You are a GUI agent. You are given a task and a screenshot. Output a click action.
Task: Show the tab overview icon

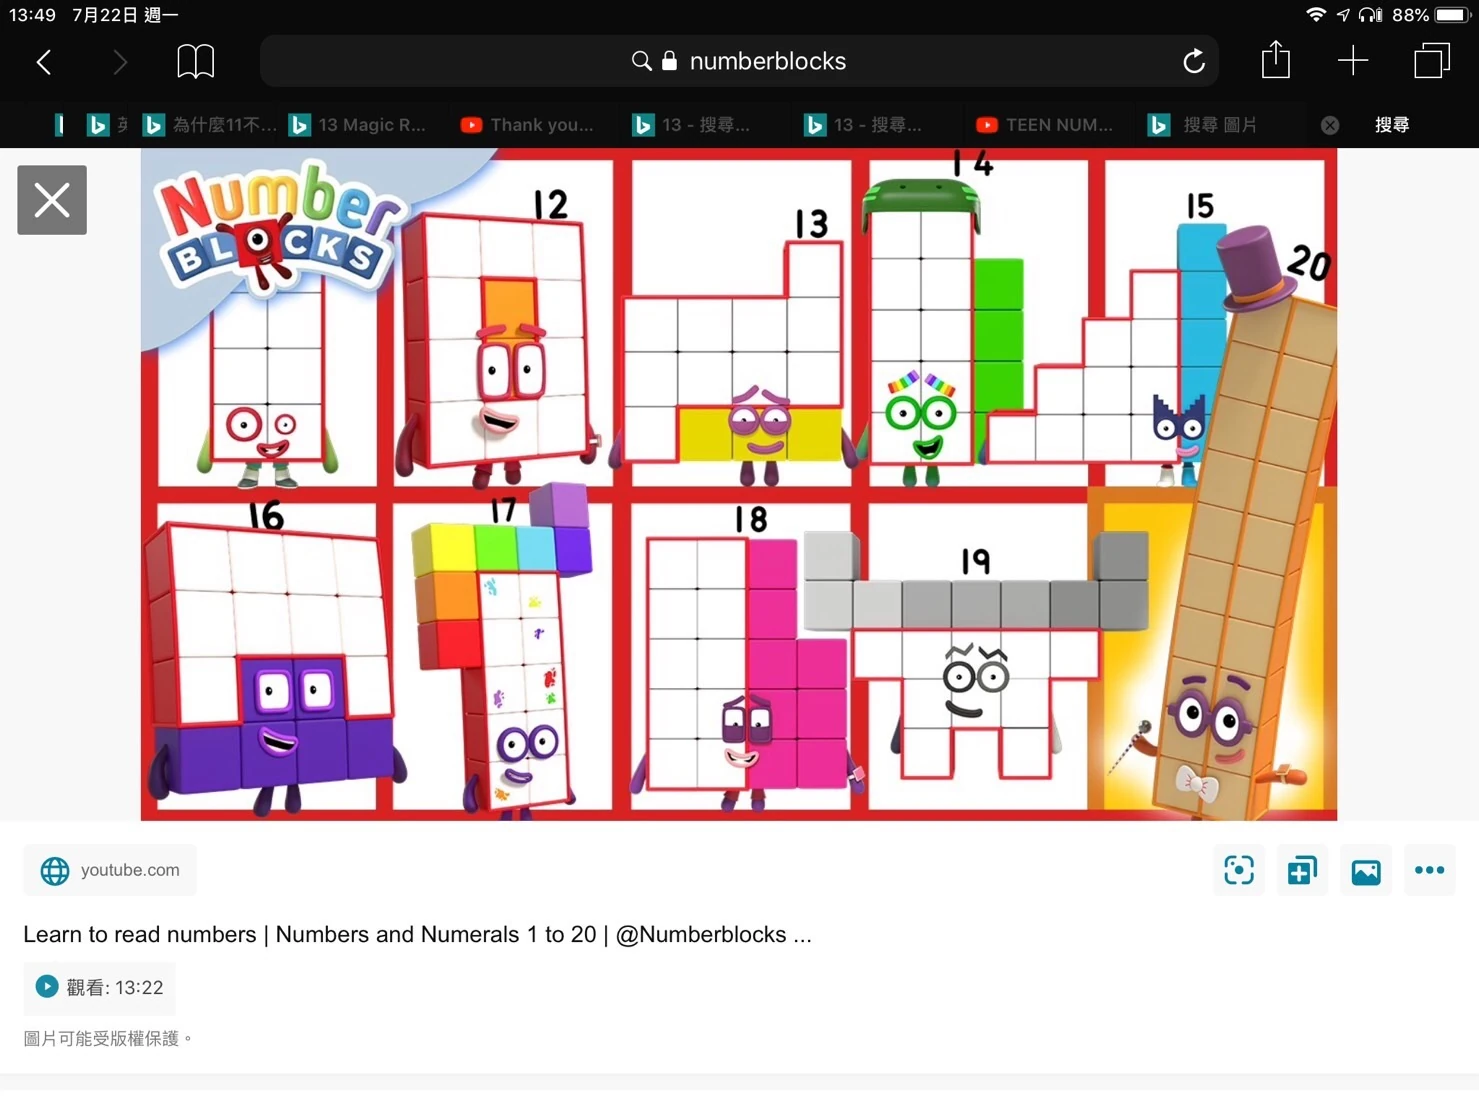point(1432,61)
